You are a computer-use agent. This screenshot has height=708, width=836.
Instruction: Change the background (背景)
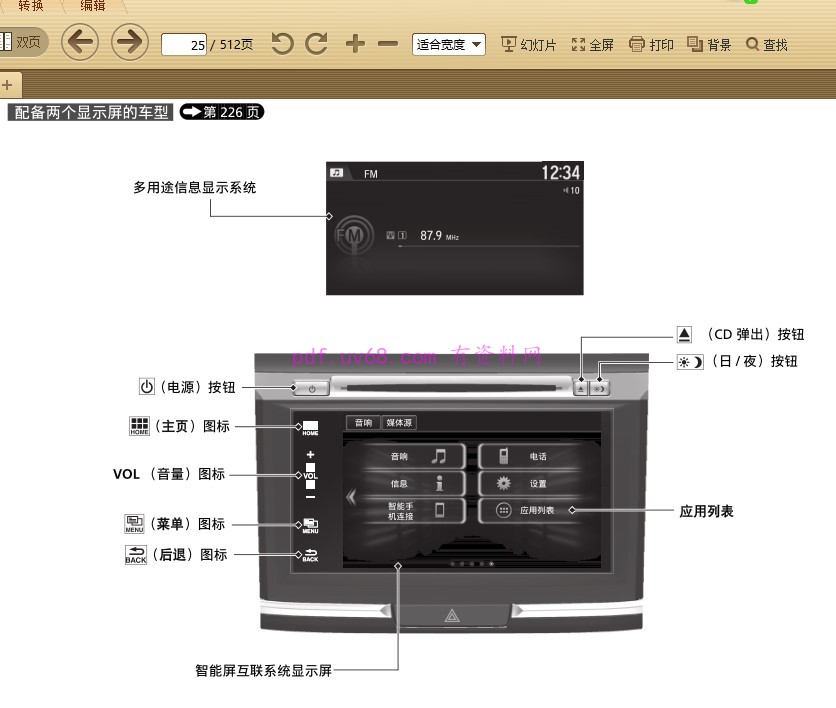[x=709, y=44]
